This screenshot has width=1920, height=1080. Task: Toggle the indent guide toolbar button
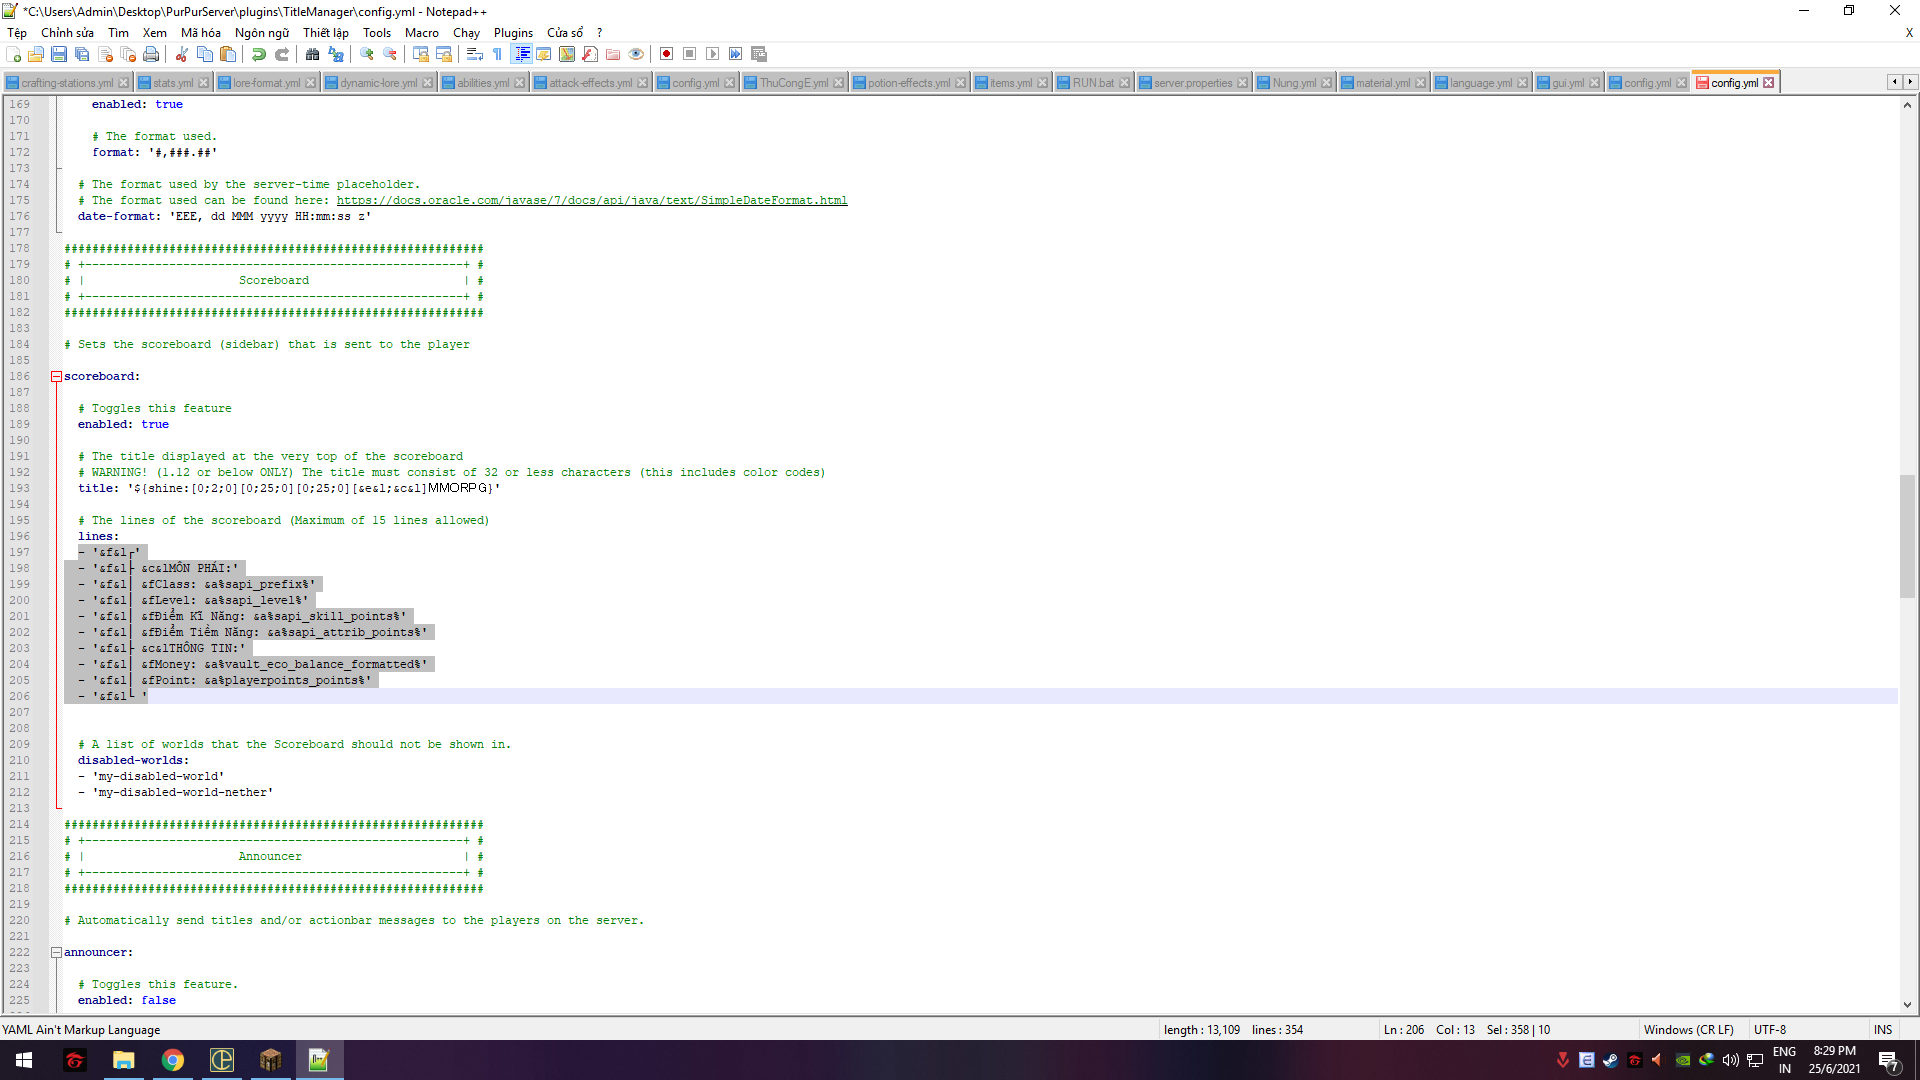click(x=521, y=54)
